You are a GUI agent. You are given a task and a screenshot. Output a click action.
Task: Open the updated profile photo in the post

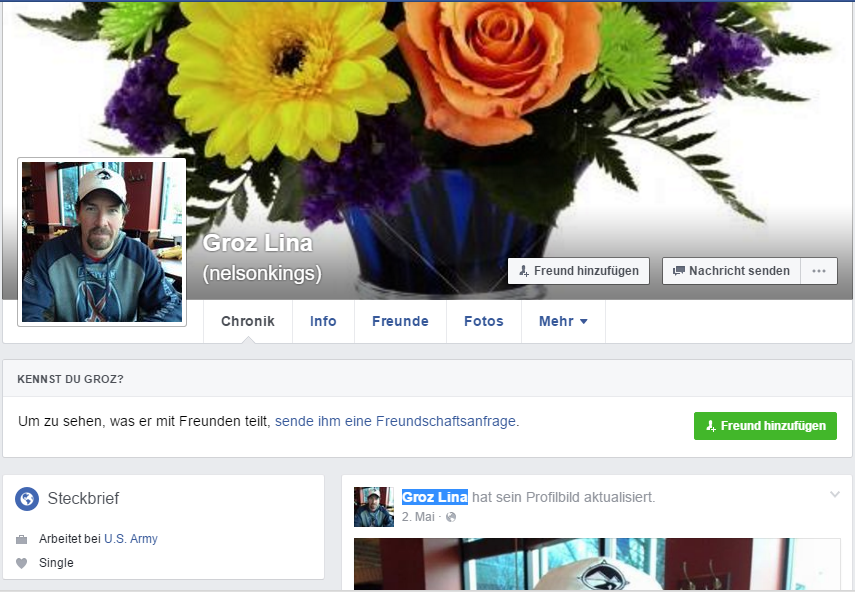[597, 564]
